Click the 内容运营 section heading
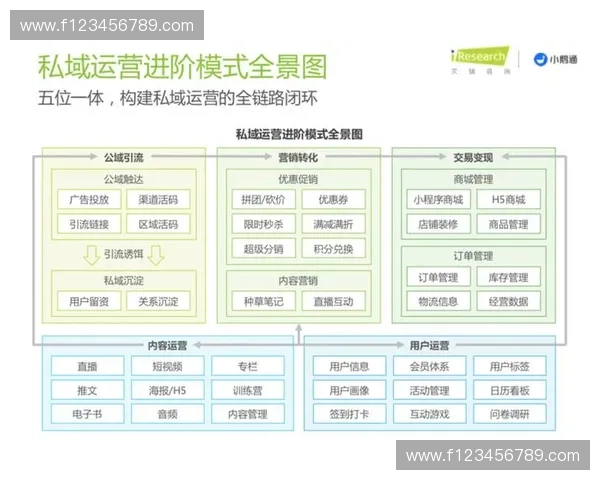Screen dimensions: 600x480 click(167, 346)
